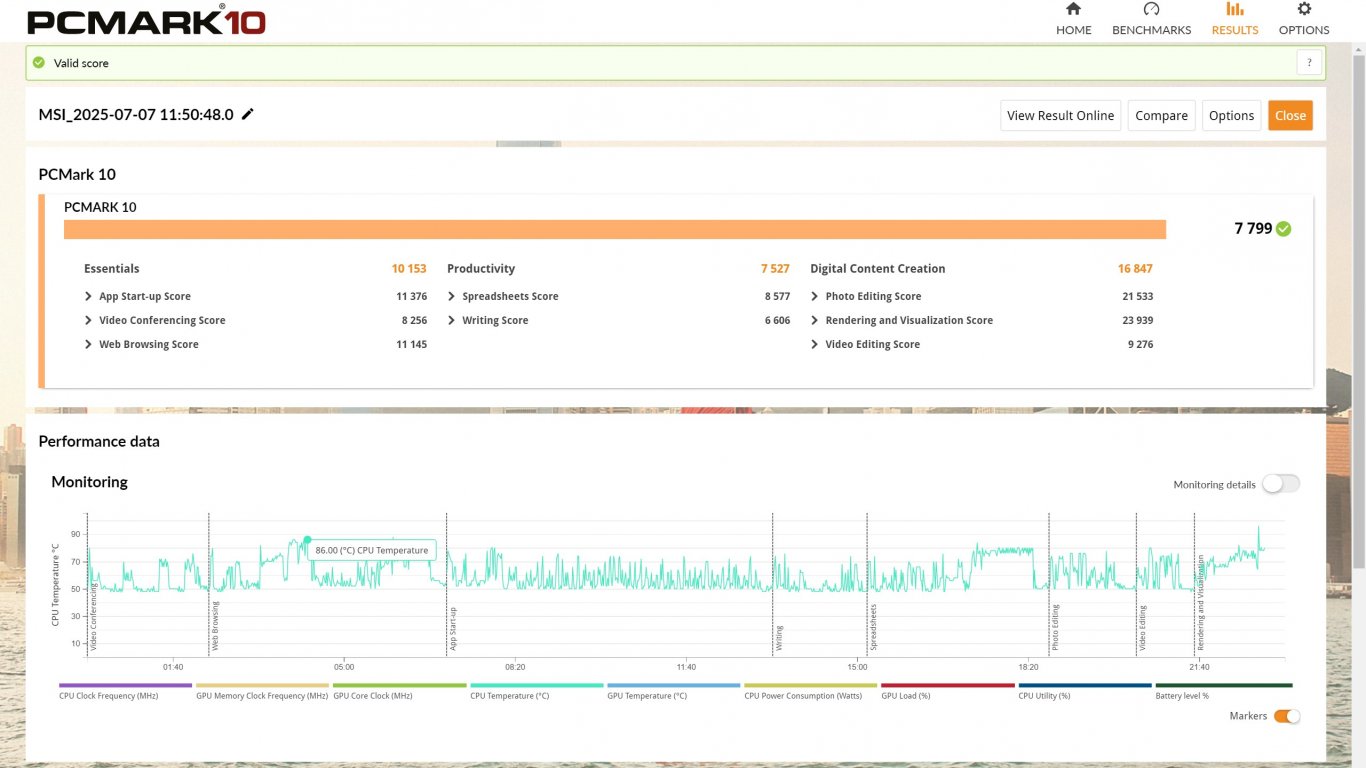The image size is (1366, 768).
Task: Click the Essentials heading
Action: click(x=112, y=269)
